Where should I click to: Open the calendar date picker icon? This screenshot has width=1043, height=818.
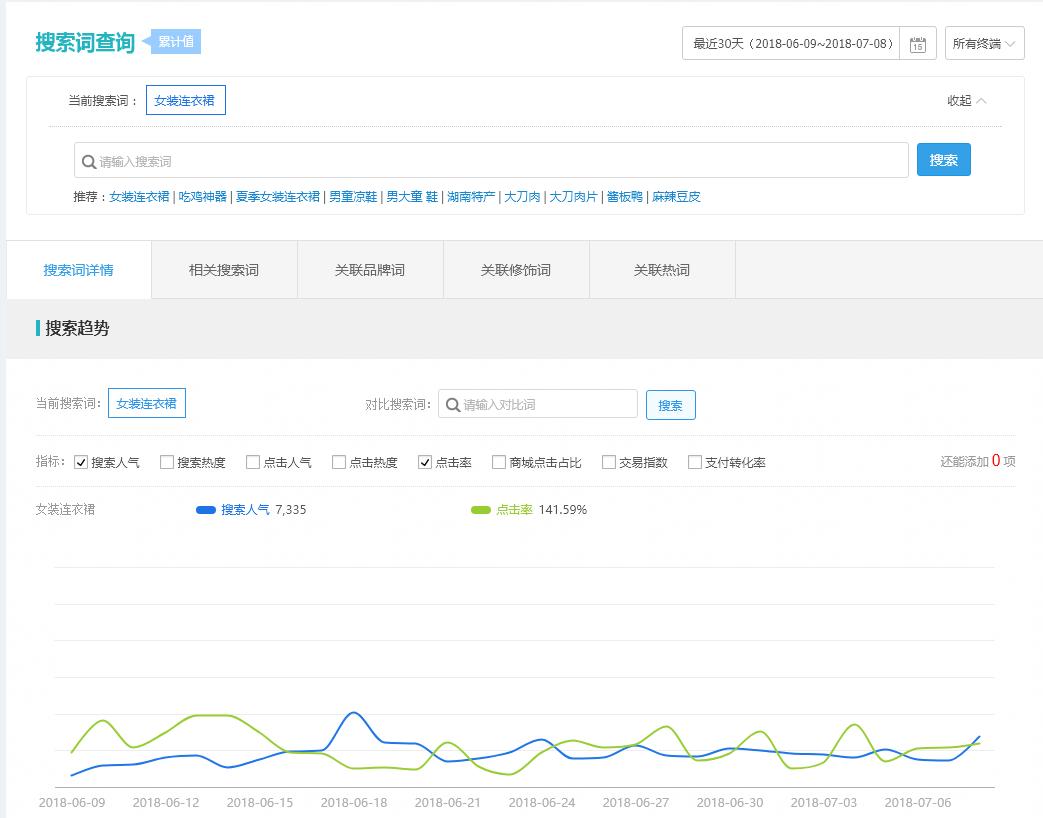point(917,43)
